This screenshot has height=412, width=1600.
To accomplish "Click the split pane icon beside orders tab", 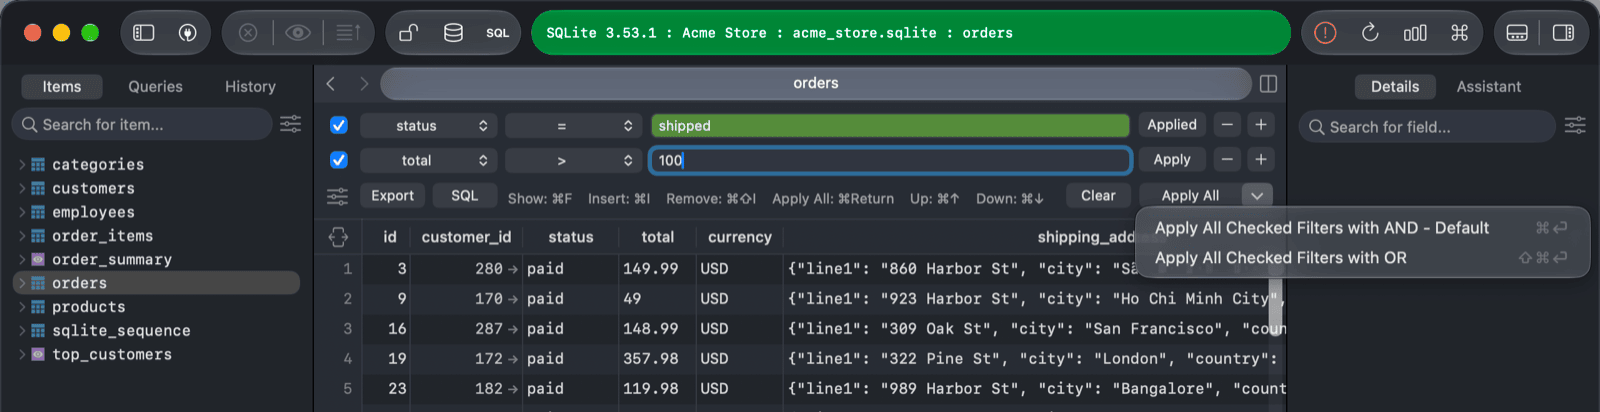I will (1268, 84).
